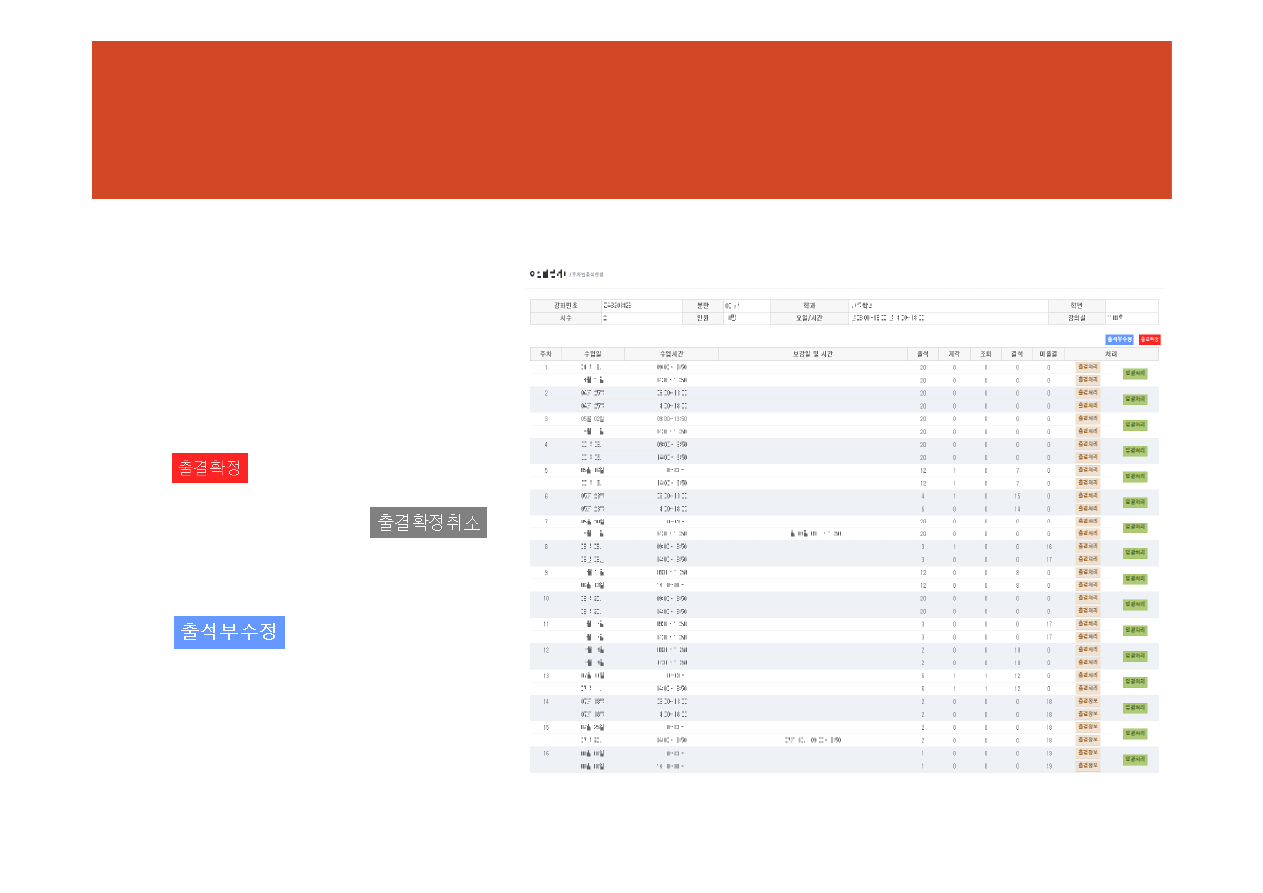Viewport: 1263px width, 893px height.
Task: Click the small blue 출석부수정 button above table
Action: coord(1120,340)
